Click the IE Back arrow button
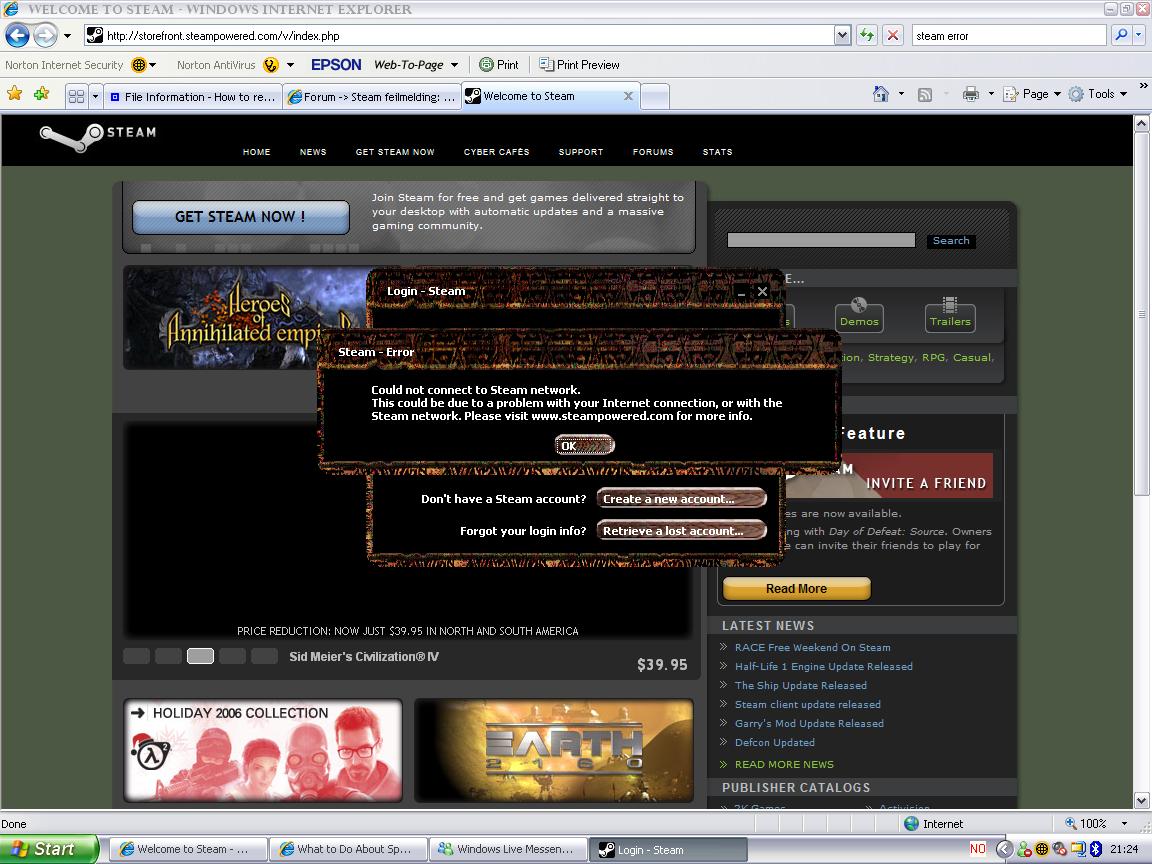 pos(18,35)
